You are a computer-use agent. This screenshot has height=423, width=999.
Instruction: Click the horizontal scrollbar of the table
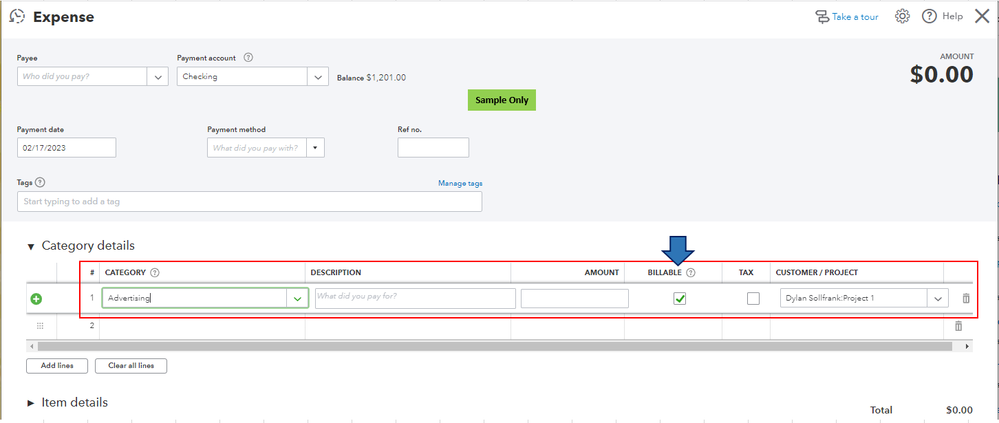494,347
